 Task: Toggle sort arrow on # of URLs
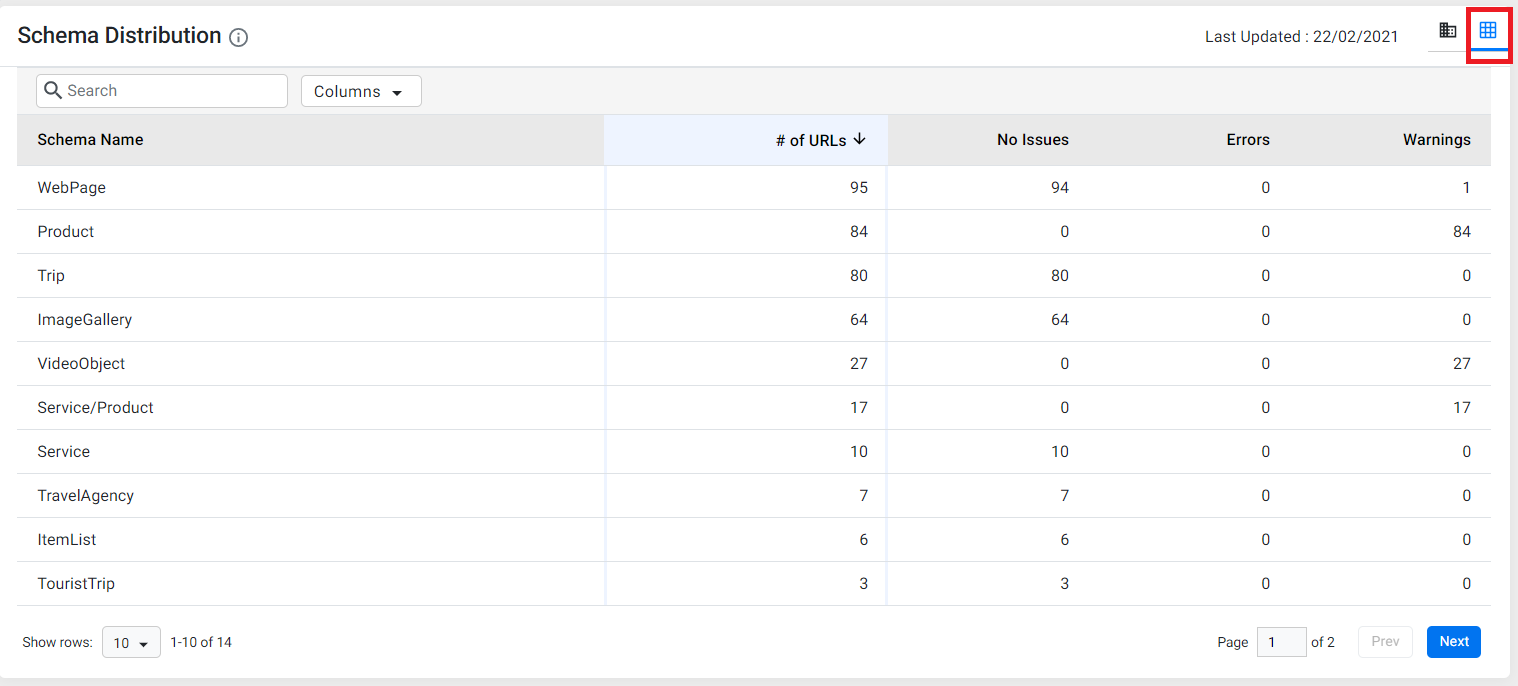point(859,139)
